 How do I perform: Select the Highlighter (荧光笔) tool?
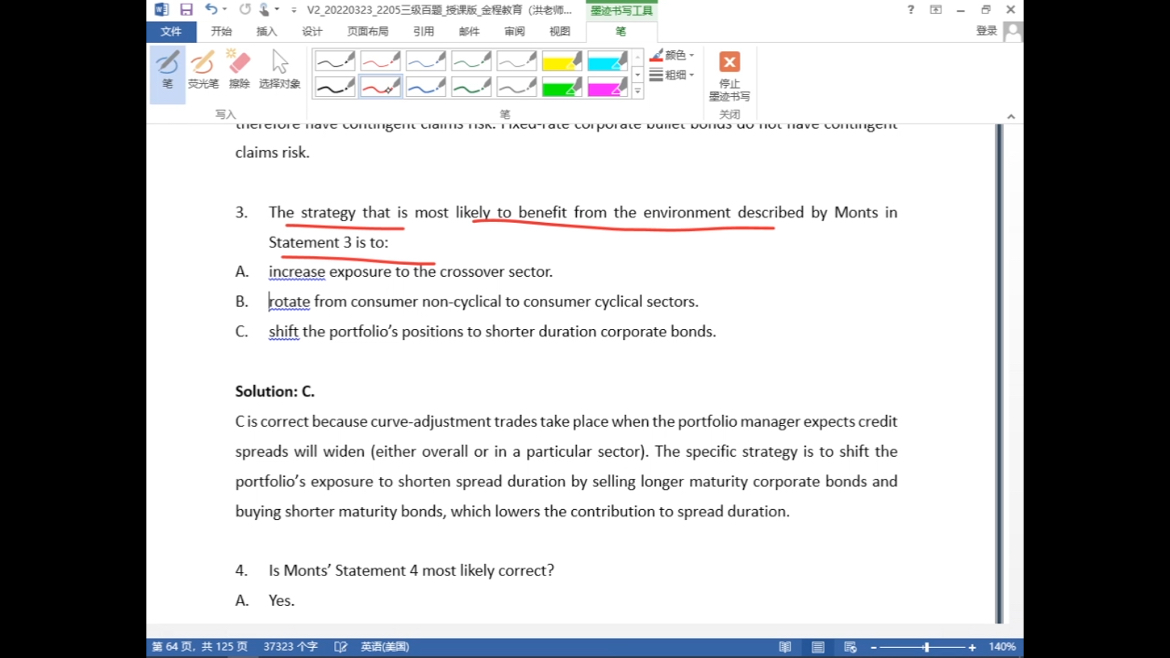pyautogui.click(x=203, y=72)
